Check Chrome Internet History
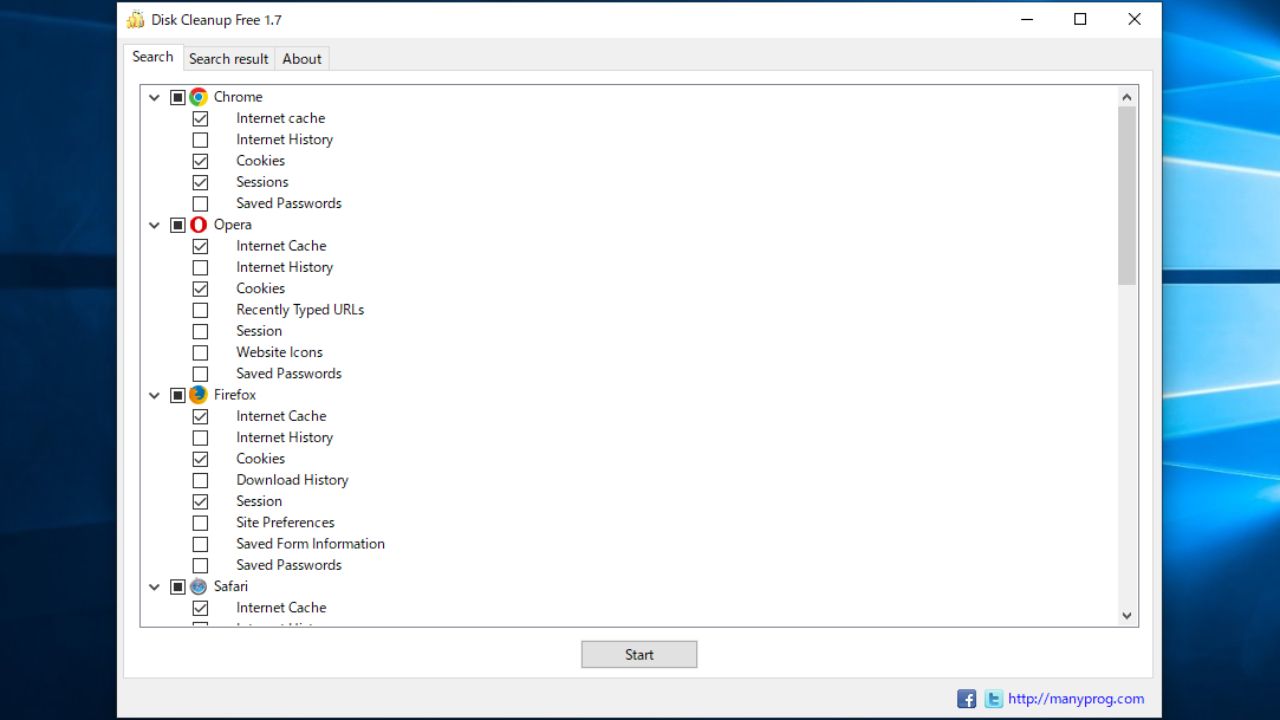 click(x=200, y=140)
